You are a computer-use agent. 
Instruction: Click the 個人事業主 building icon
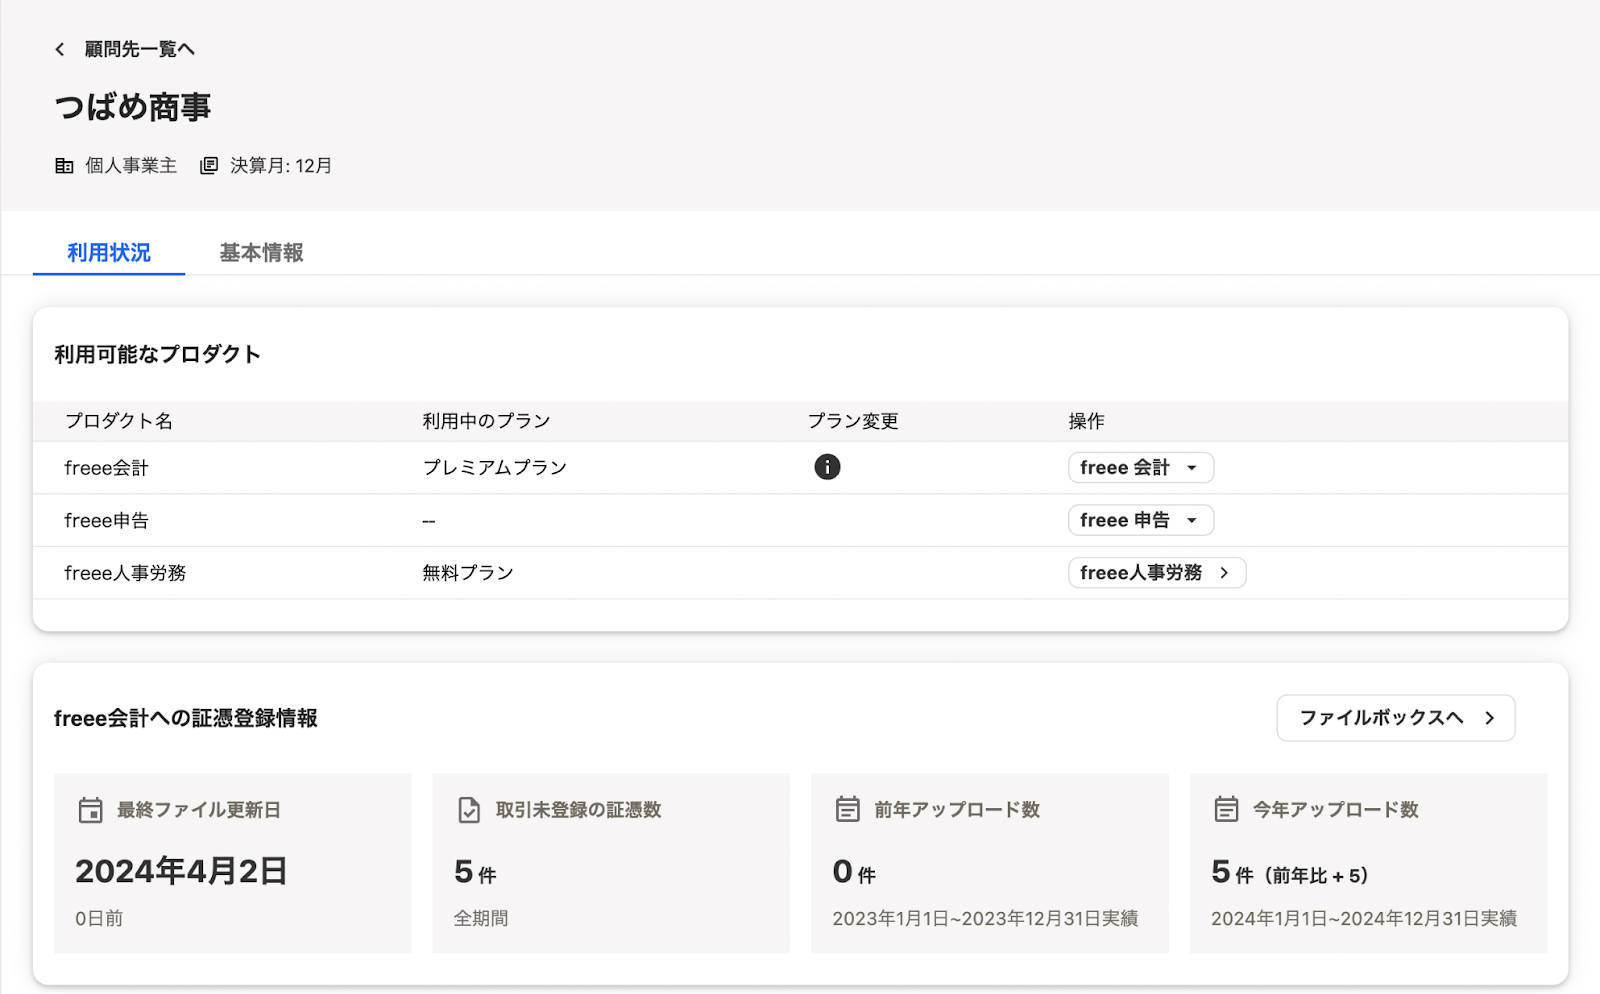(64, 166)
